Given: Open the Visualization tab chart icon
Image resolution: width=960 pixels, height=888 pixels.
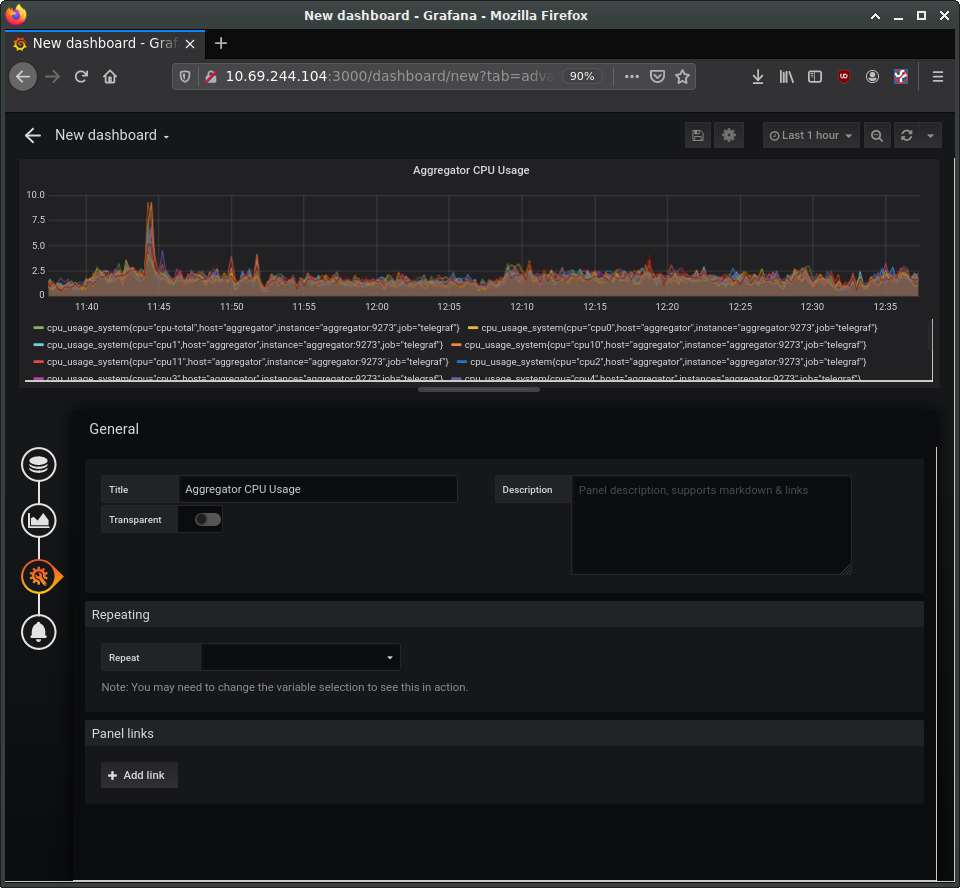Looking at the screenshot, I should click(39, 521).
